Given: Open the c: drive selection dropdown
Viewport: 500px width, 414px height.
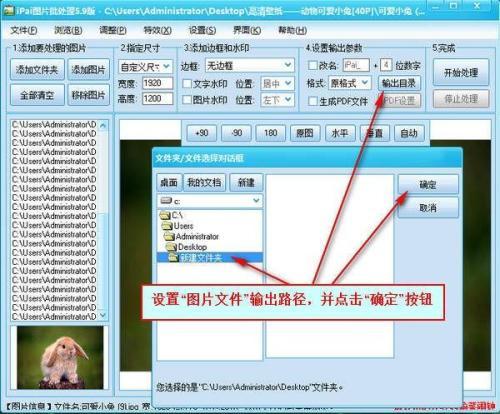Looking at the screenshot, I should tap(210, 201).
